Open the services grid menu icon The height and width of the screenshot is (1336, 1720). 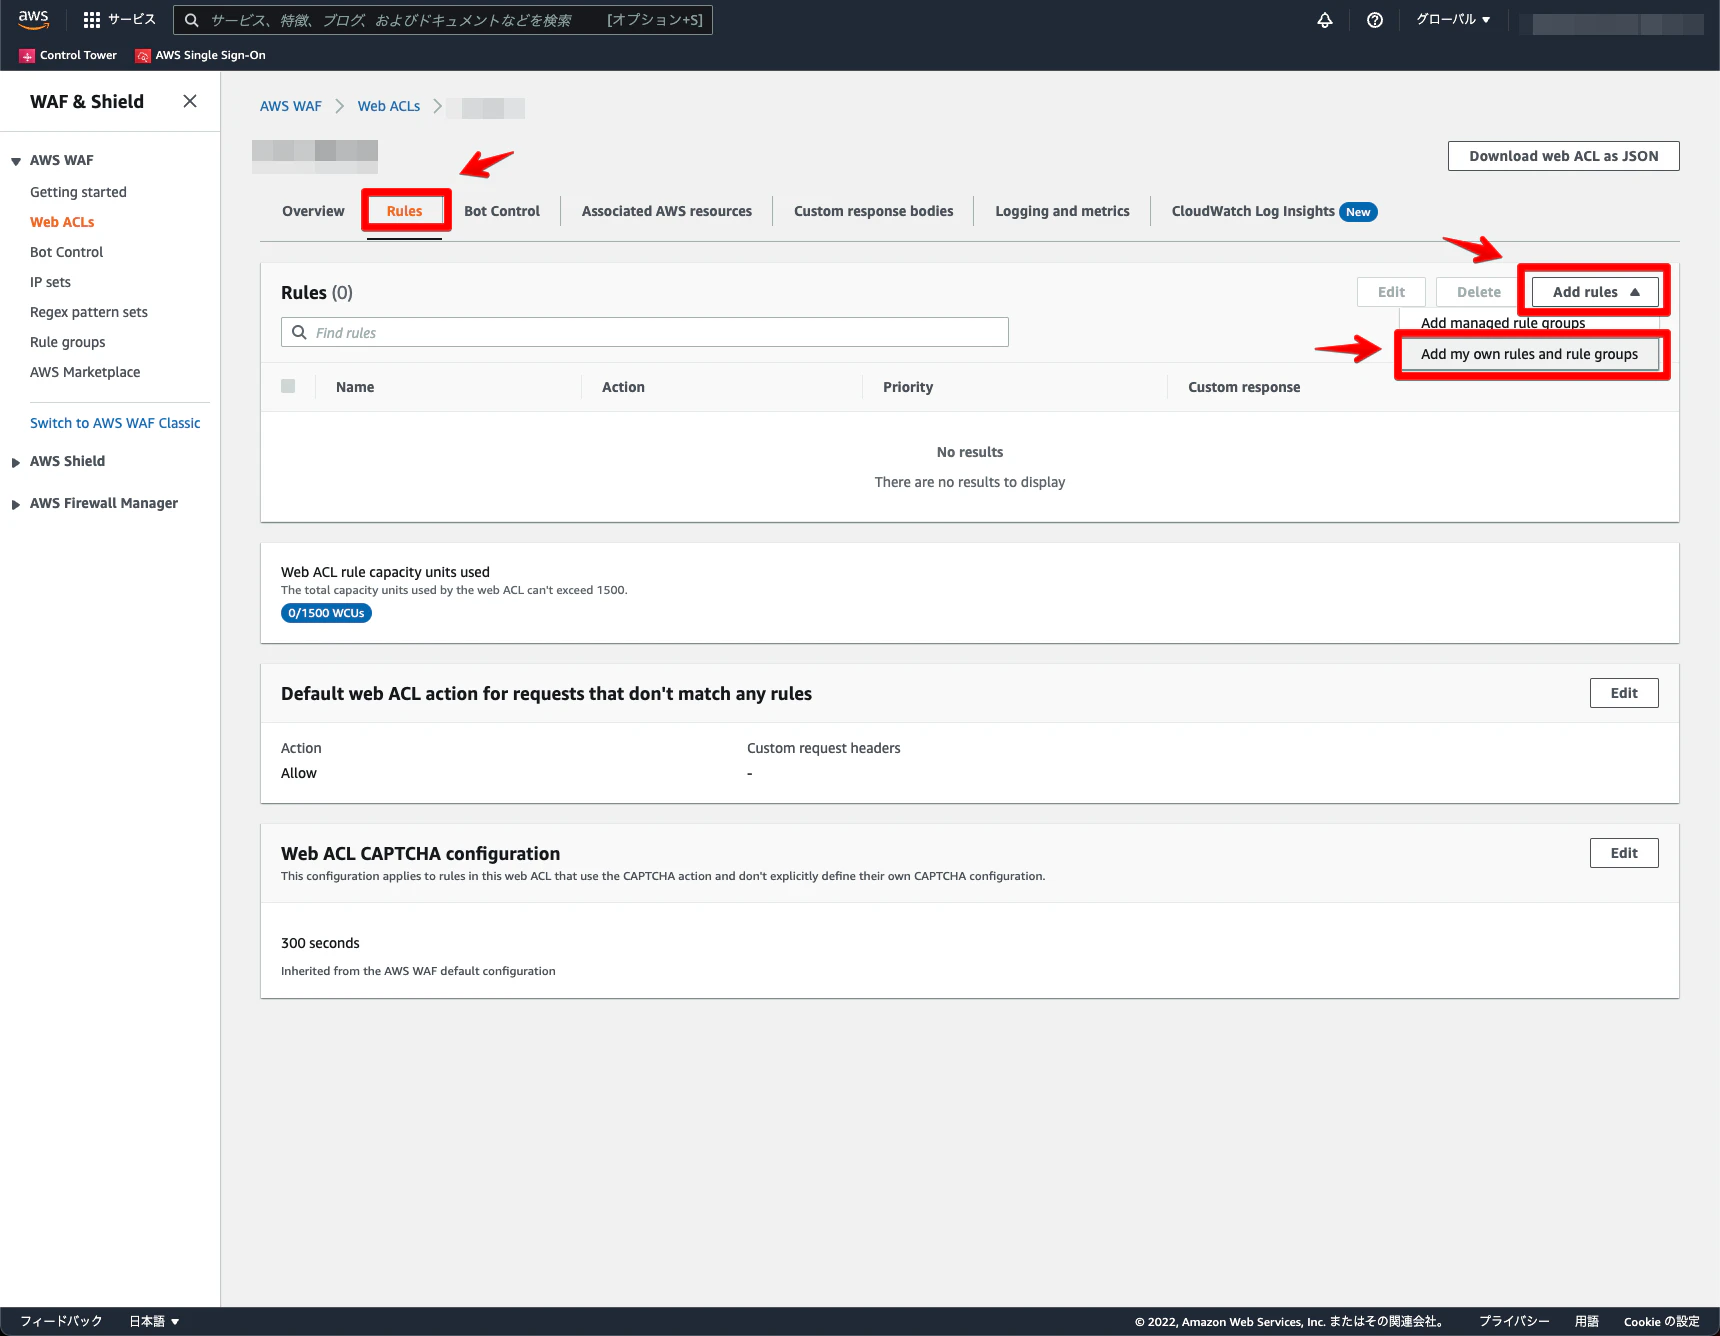pos(92,20)
